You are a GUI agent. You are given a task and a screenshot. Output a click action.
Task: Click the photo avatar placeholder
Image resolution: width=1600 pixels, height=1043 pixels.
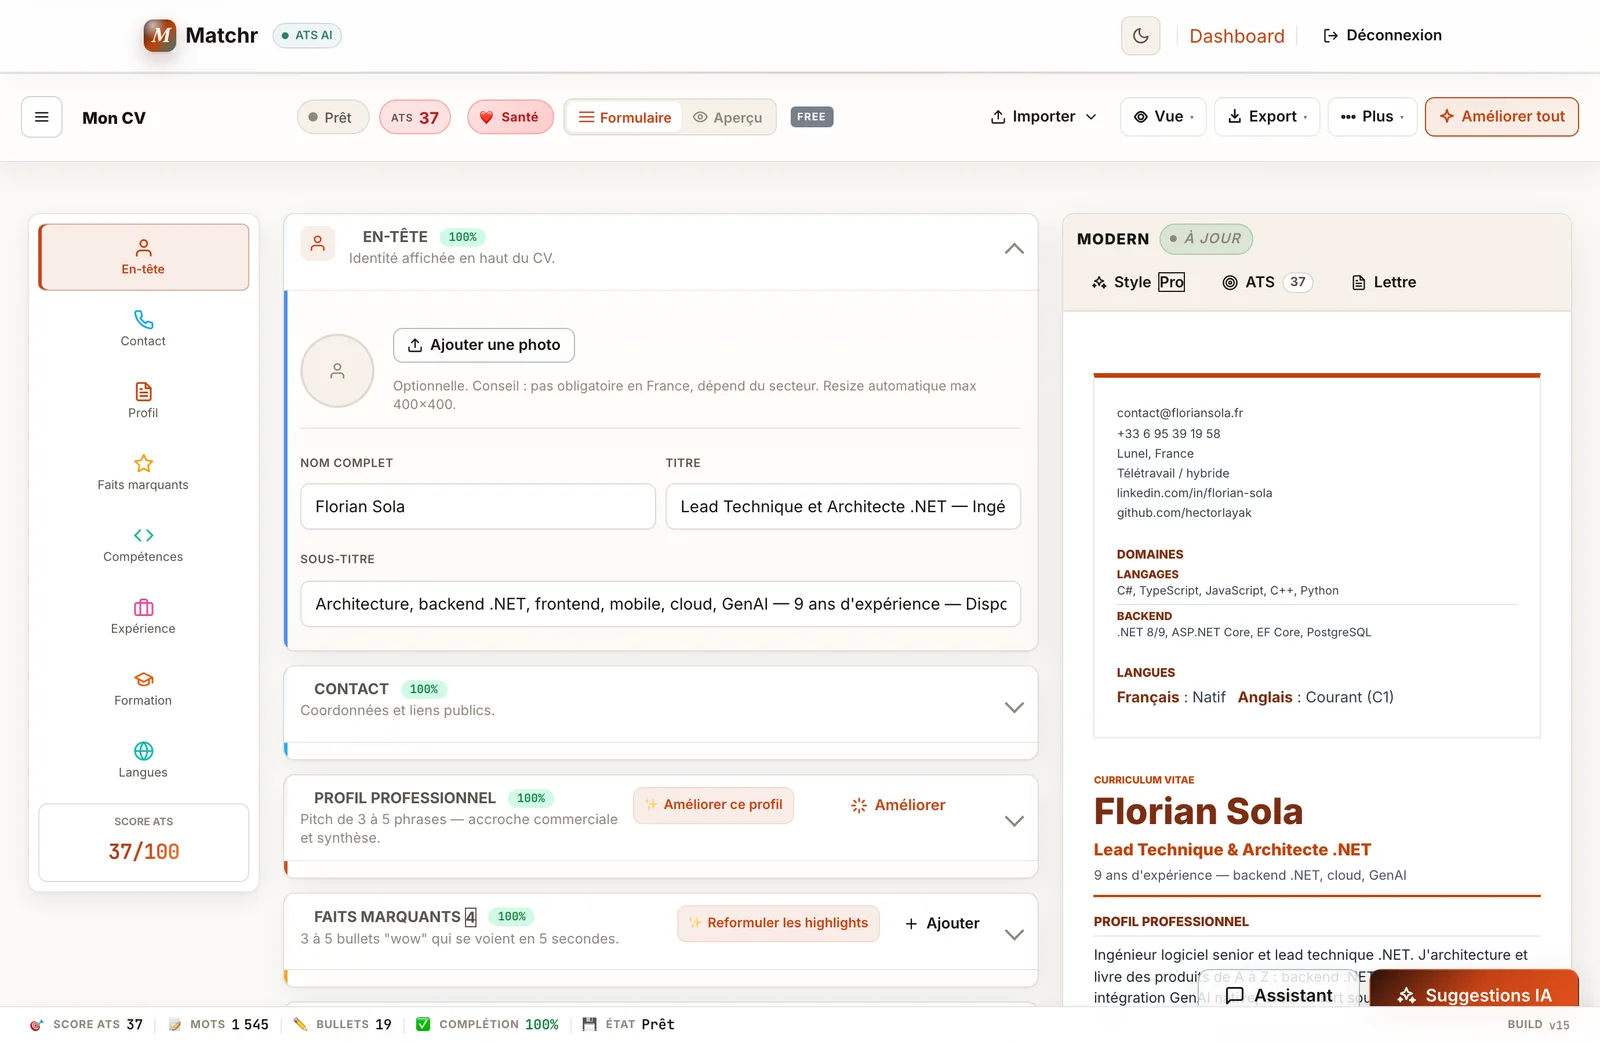338,371
